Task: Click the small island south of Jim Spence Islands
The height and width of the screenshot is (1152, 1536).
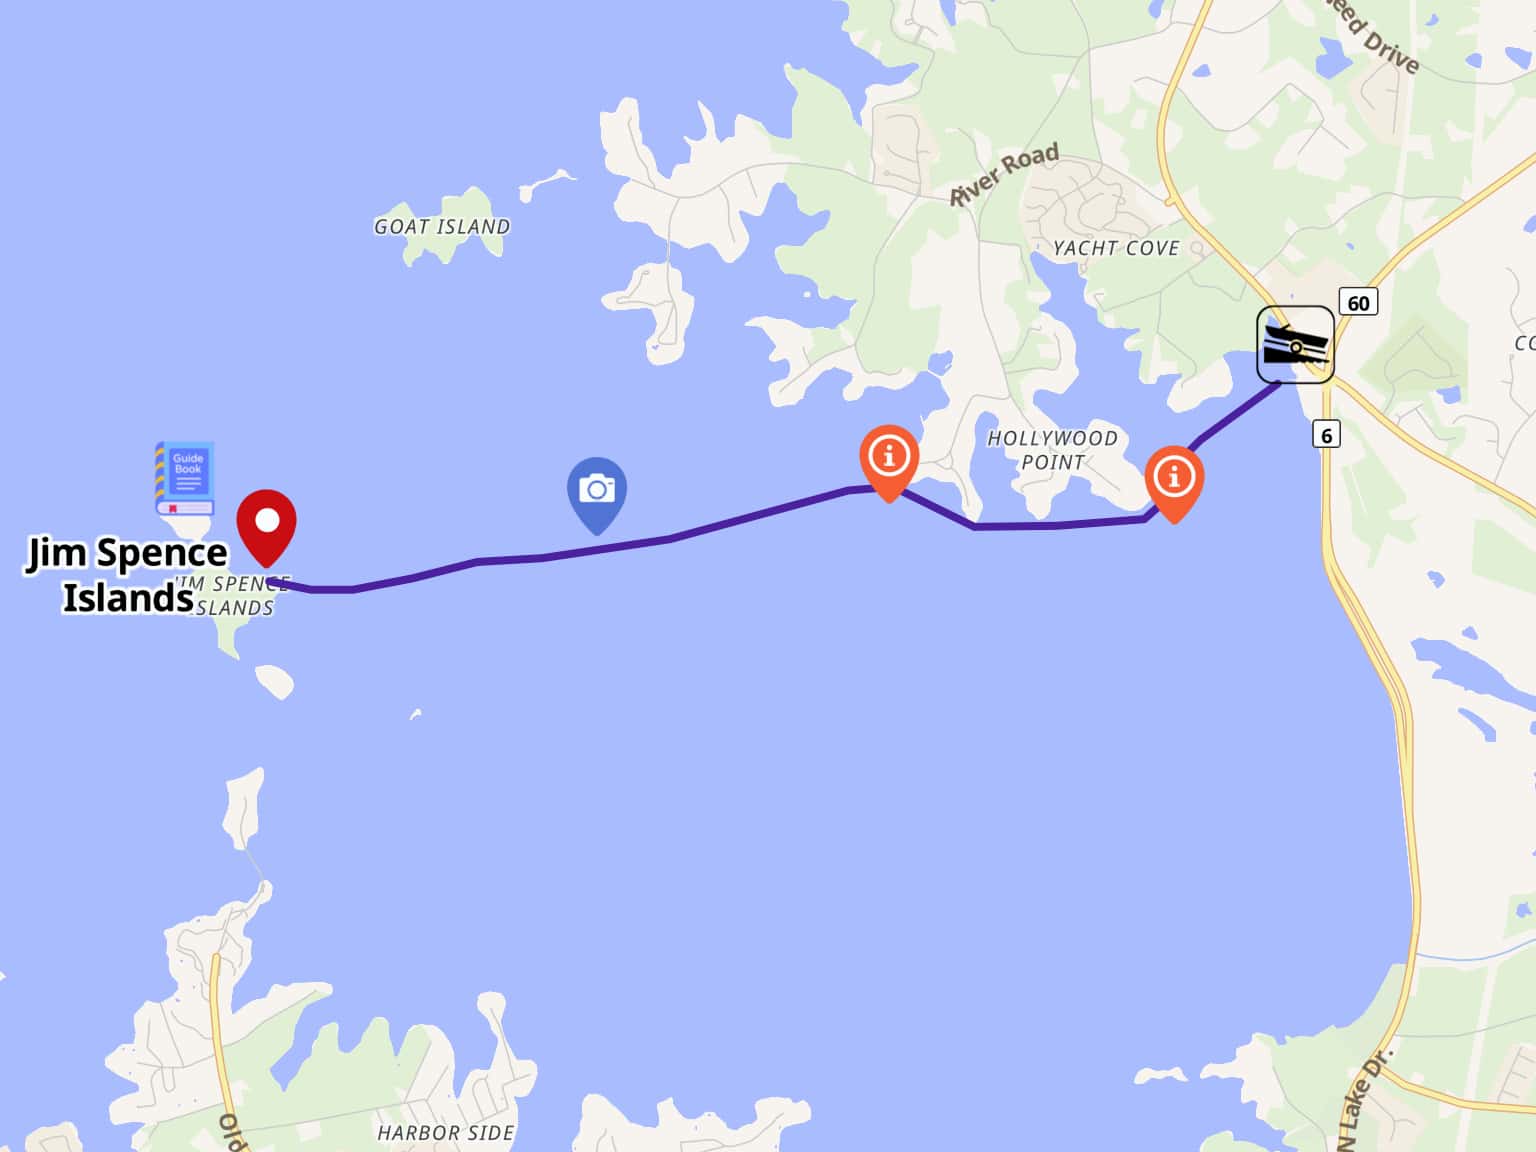Action: (x=274, y=681)
